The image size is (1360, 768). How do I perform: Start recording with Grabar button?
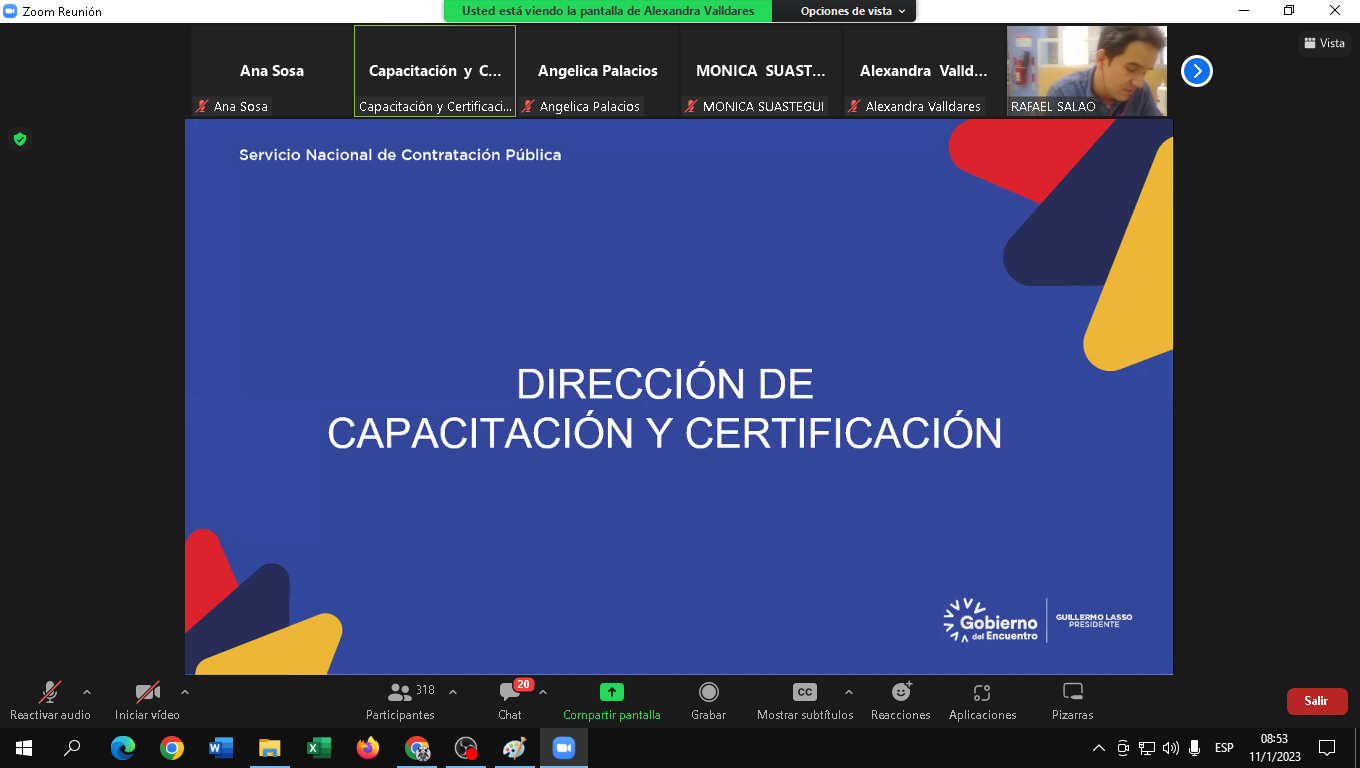(708, 700)
